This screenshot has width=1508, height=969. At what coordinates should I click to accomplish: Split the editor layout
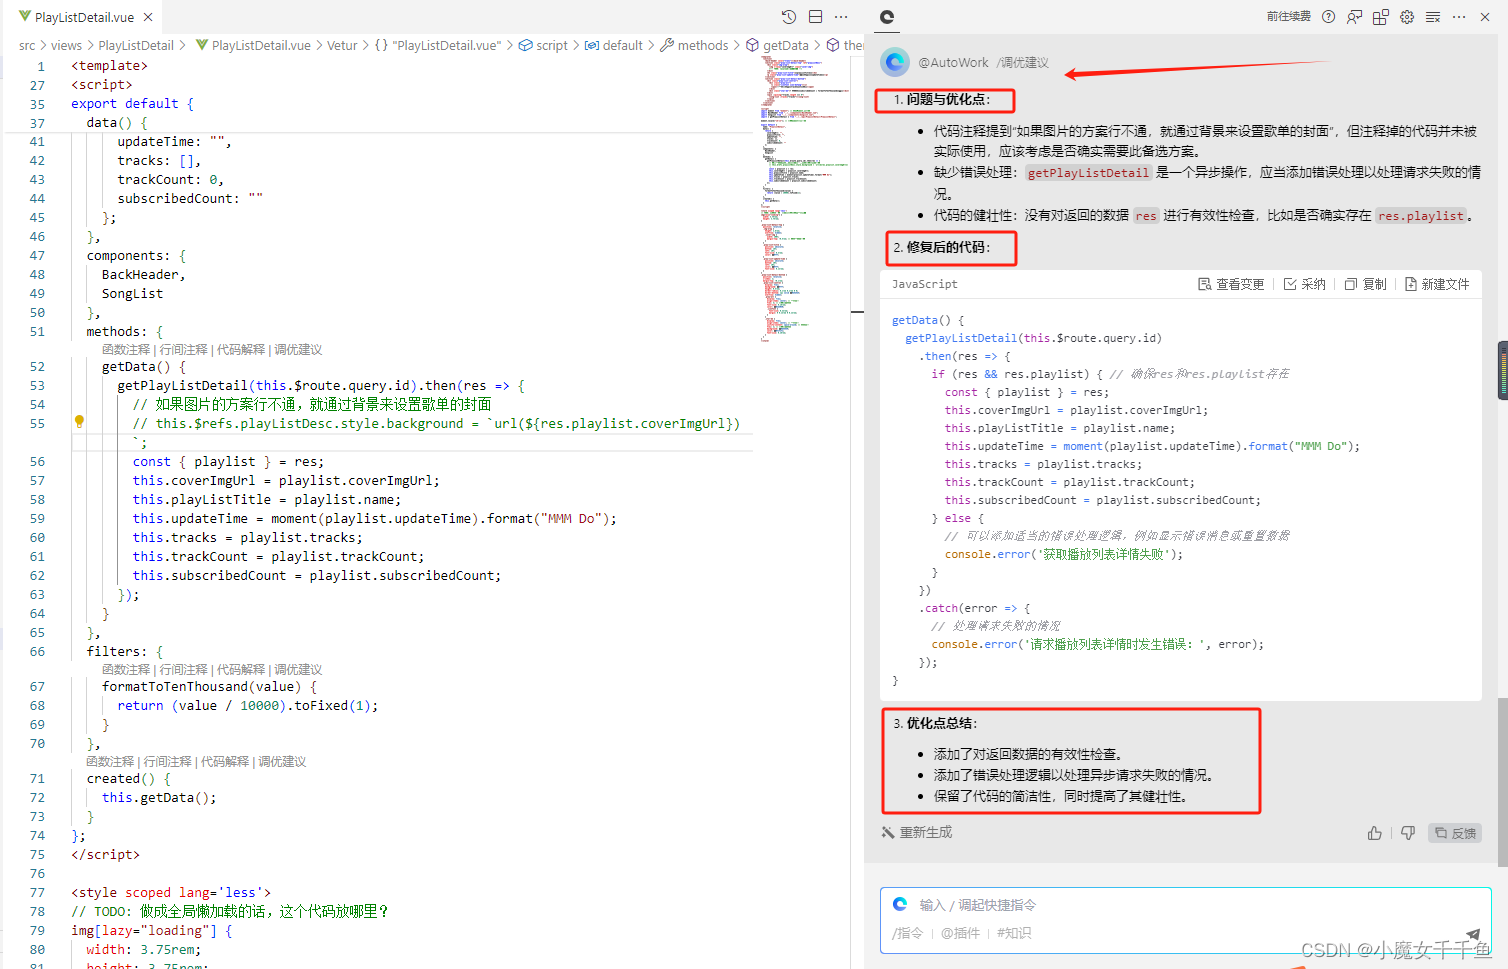pyautogui.click(x=815, y=17)
